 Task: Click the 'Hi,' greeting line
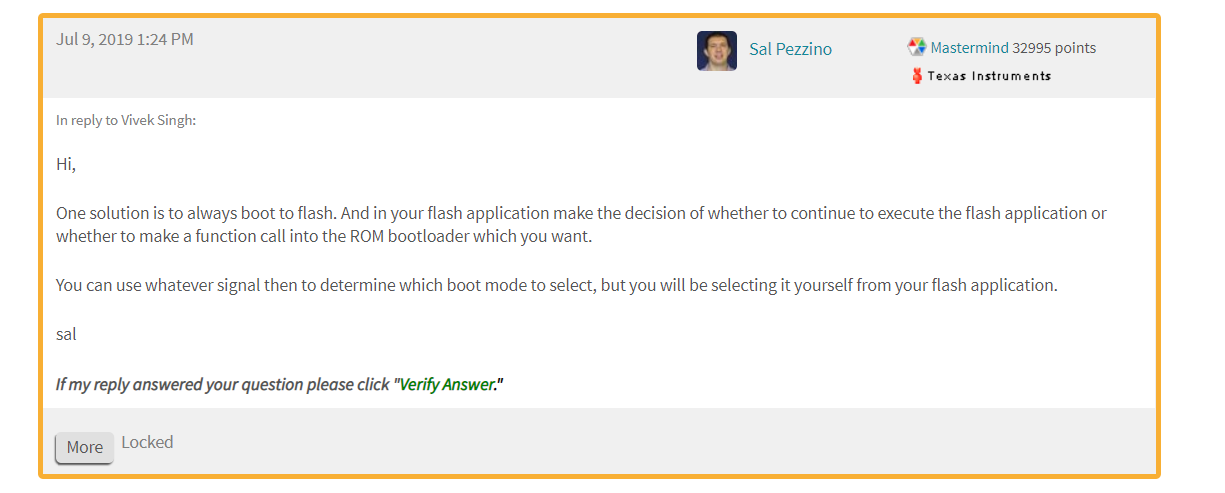click(66, 164)
